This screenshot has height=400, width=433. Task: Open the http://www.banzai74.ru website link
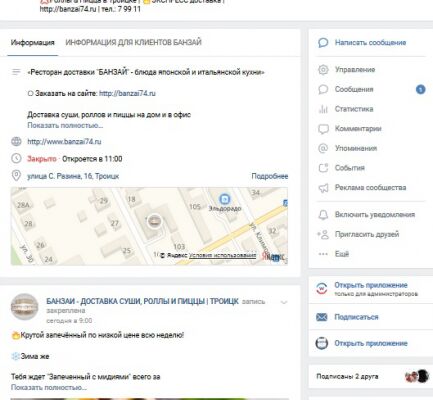coord(64,142)
